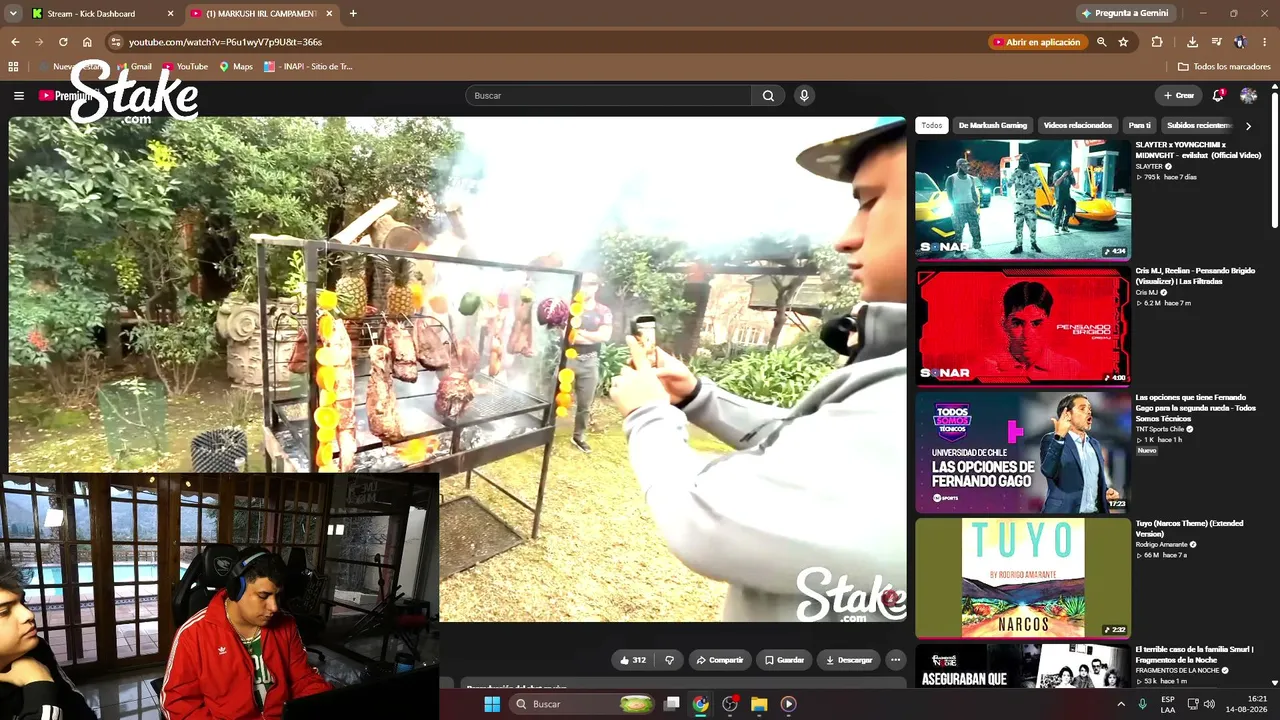The height and width of the screenshot is (720, 1280).
Task: Open the media player icon on the taskbar
Action: 788,704
